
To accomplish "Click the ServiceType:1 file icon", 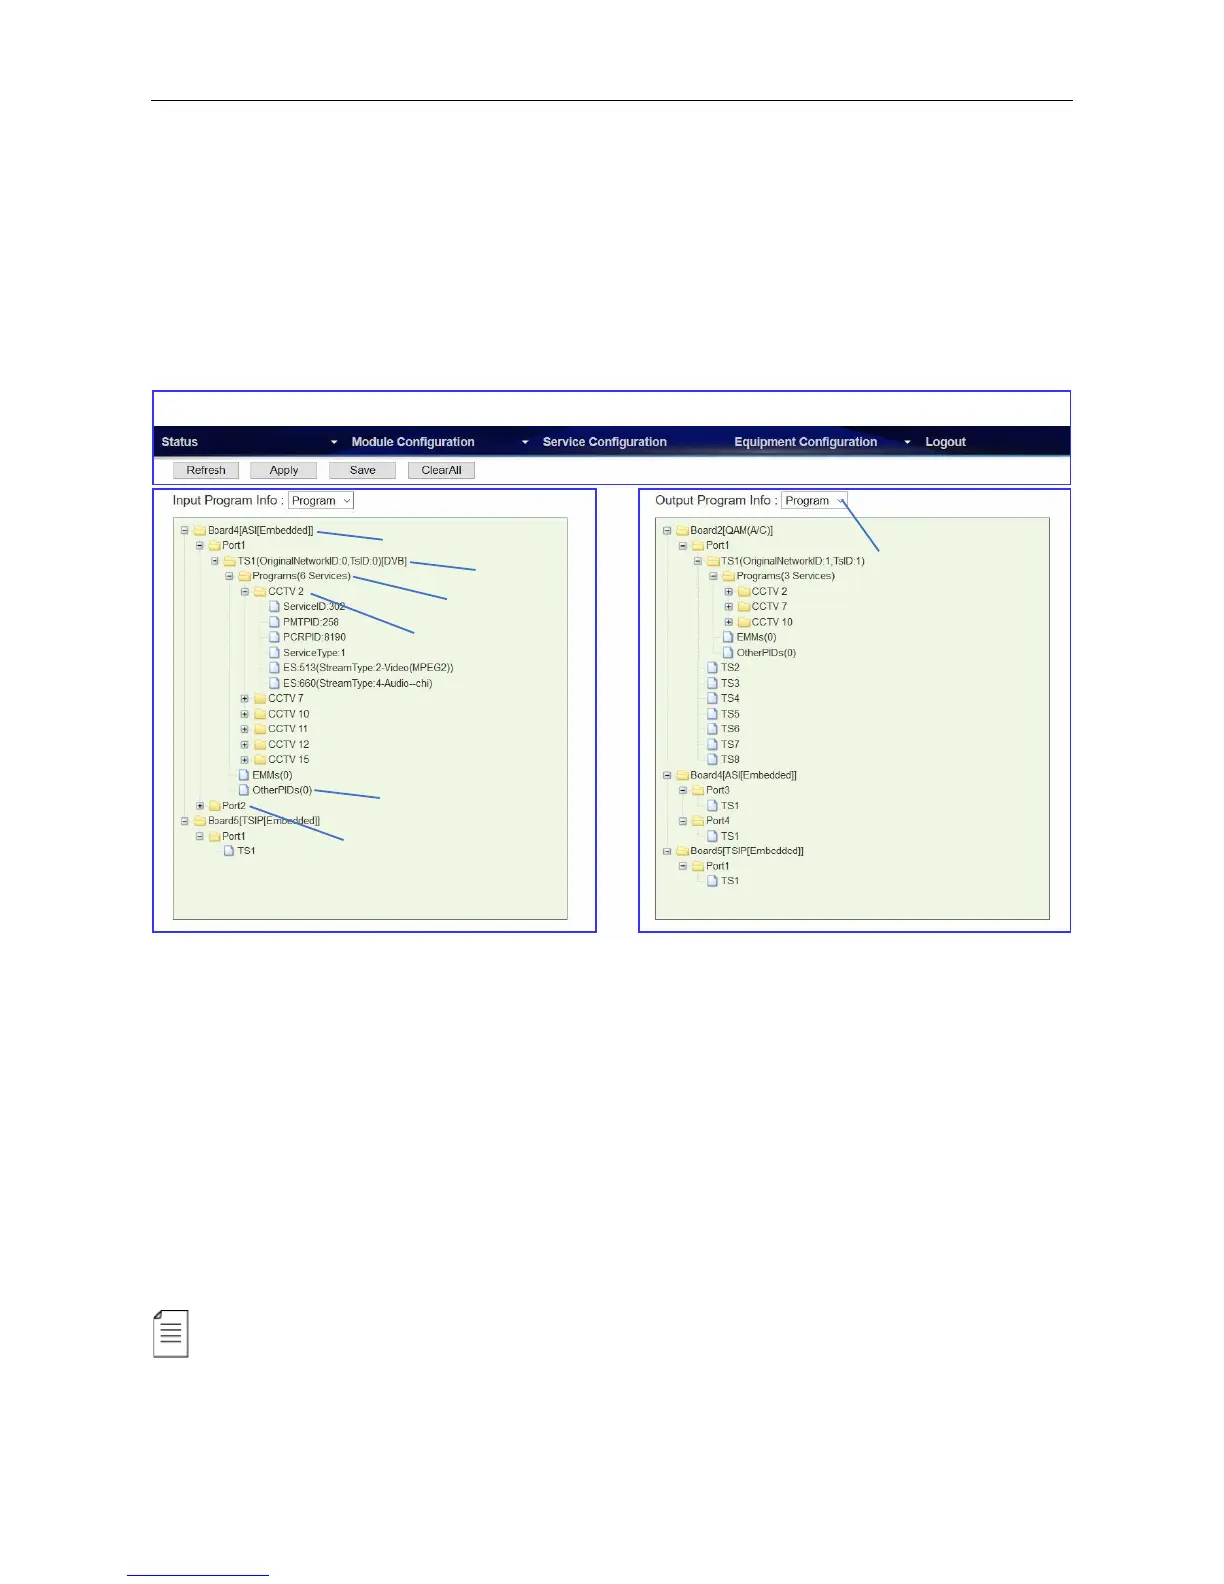I will pyautogui.click(x=274, y=653).
